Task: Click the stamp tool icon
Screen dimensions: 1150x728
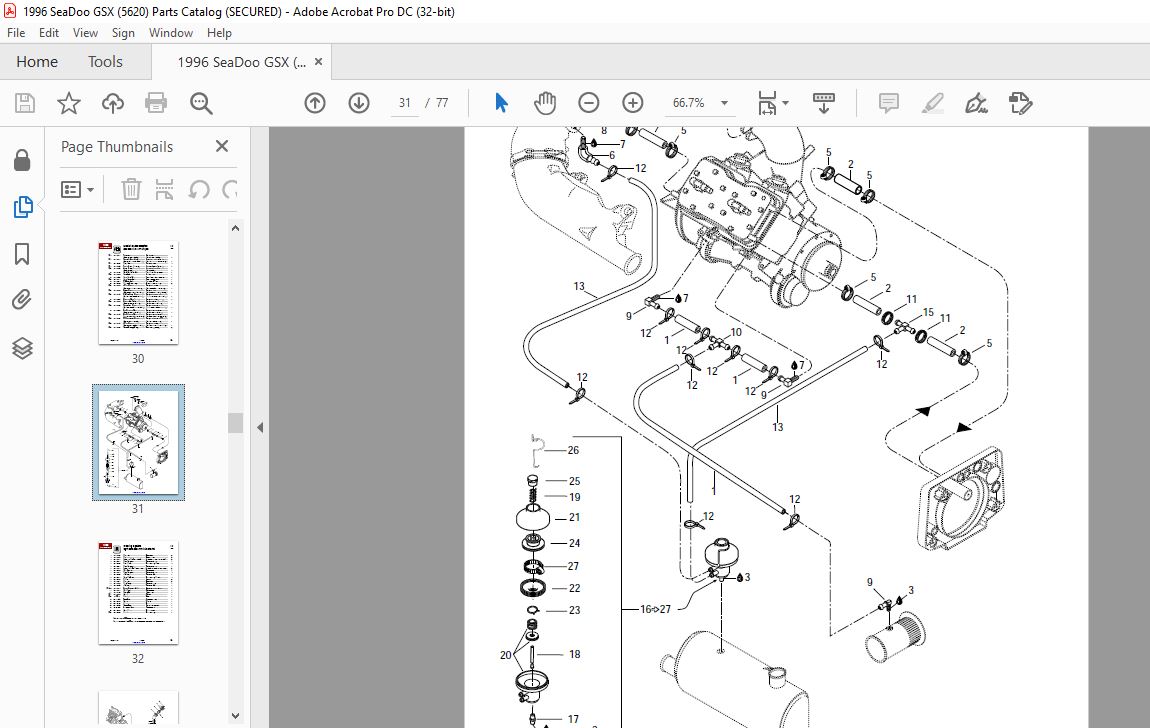Action: pos(1020,103)
